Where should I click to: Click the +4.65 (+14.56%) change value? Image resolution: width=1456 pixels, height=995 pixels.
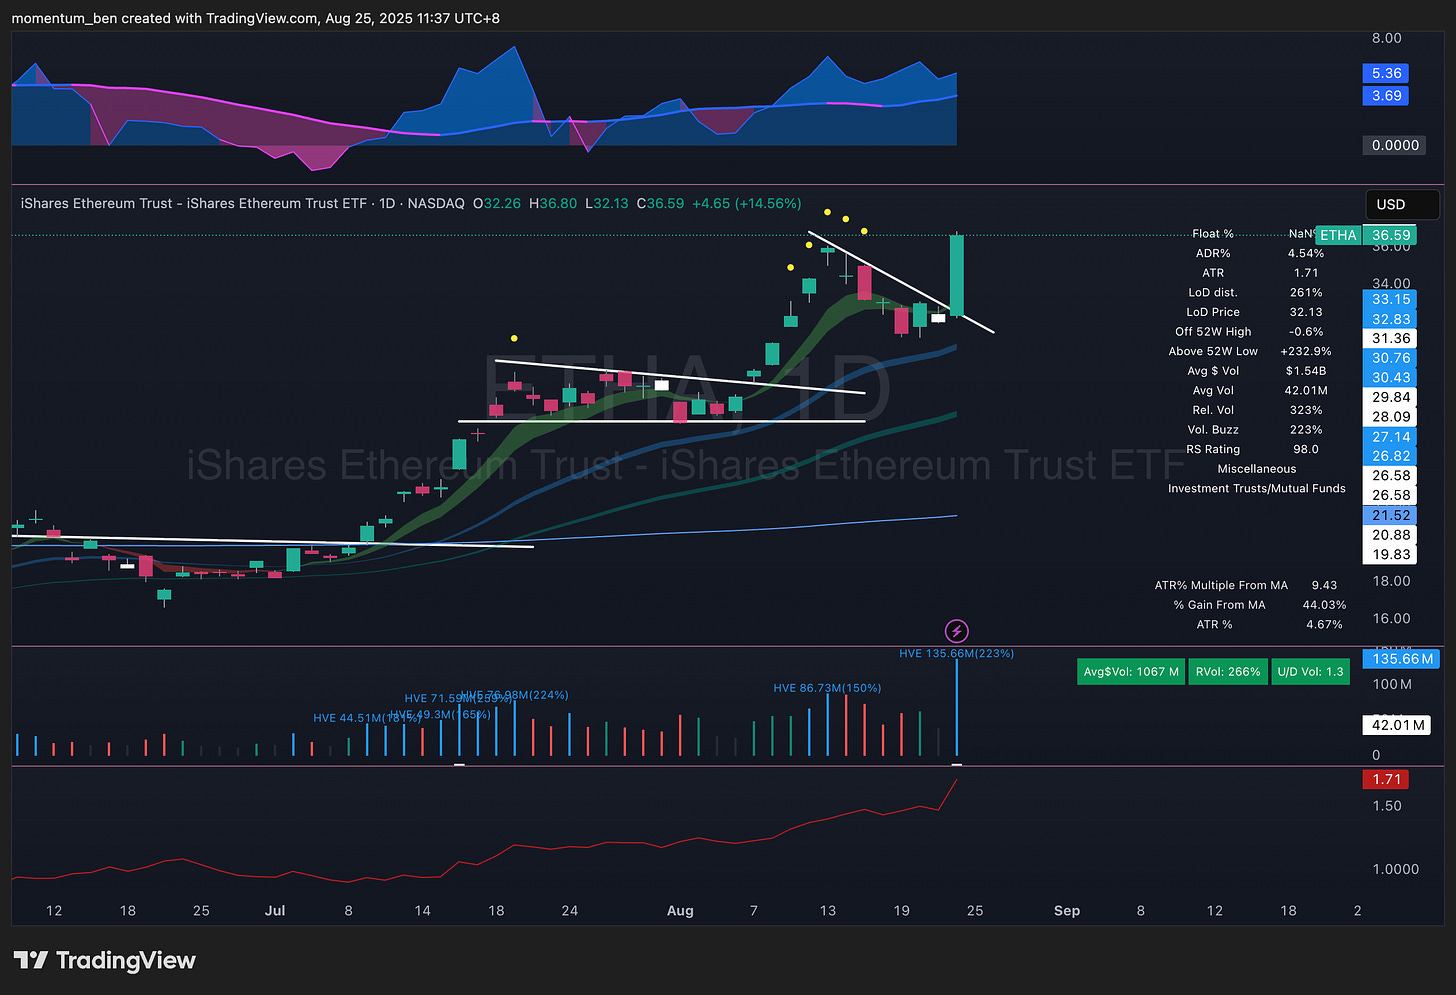click(746, 203)
